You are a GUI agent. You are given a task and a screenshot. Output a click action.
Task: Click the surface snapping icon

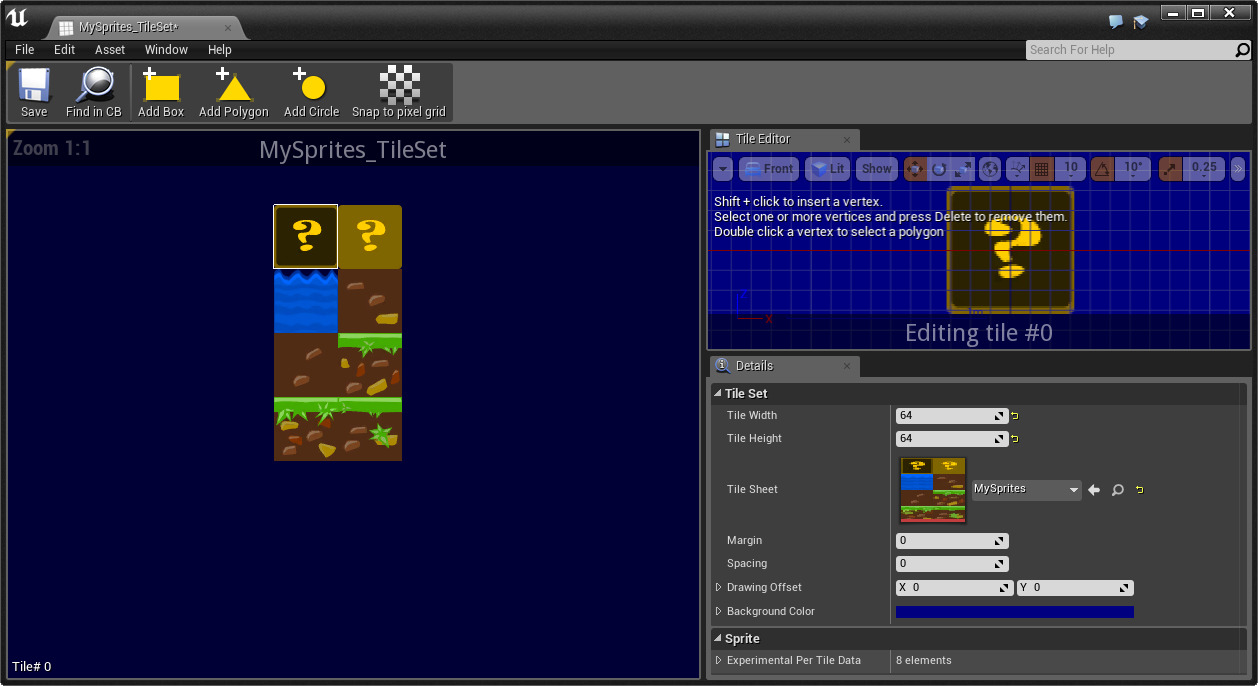click(1017, 169)
